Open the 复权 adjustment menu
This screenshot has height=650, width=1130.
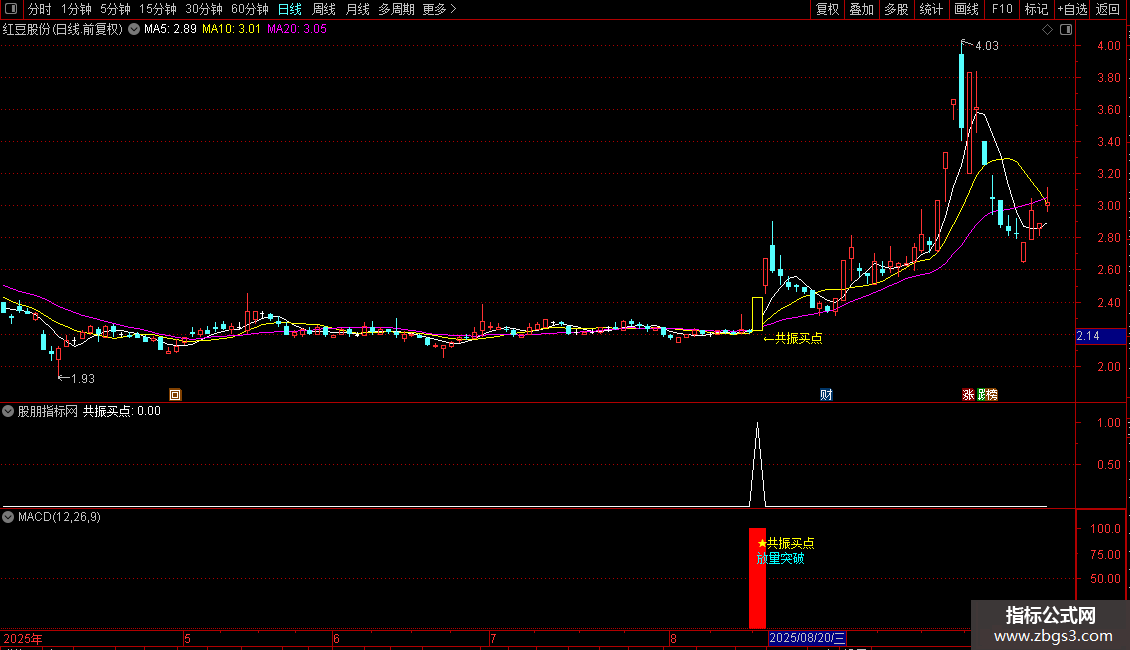click(x=827, y=9)
